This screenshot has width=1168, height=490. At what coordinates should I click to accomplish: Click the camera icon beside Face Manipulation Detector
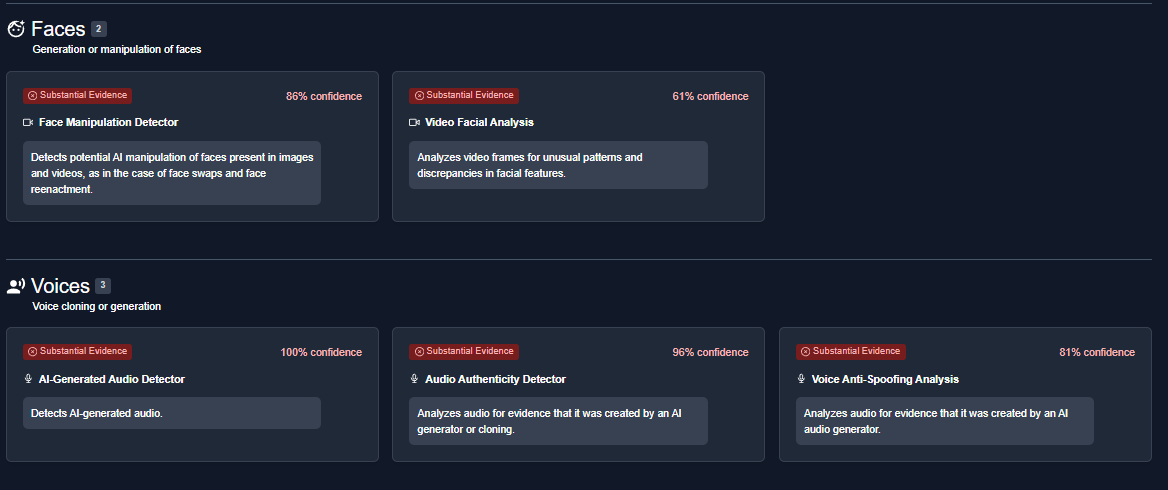[x=28, y=122]
